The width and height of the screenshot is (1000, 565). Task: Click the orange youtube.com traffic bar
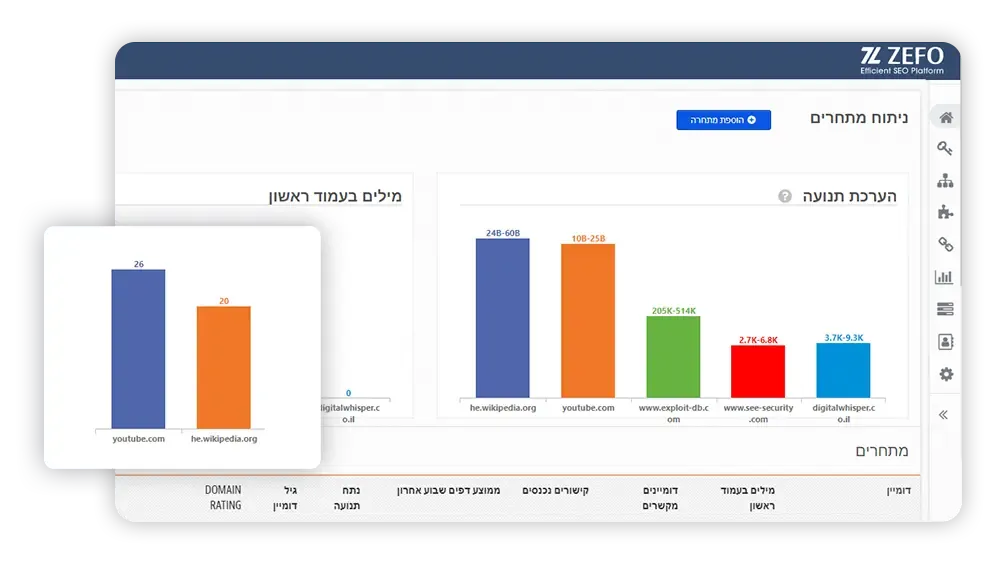coord(588,321)
